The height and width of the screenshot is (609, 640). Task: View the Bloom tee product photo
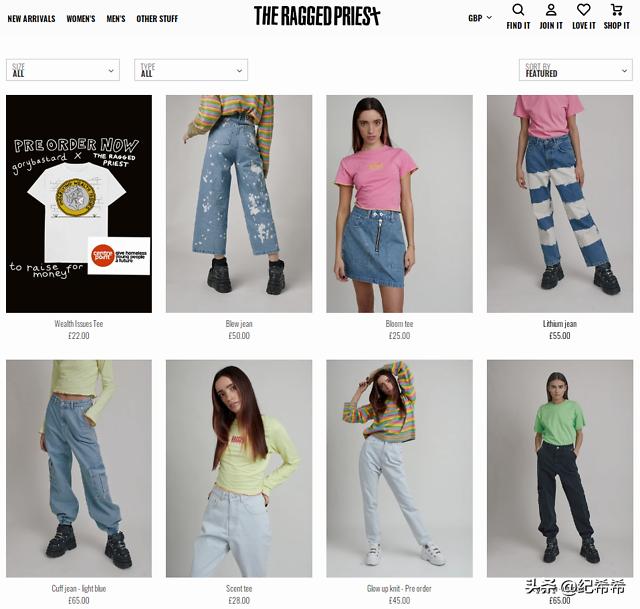tap(399, 204)
